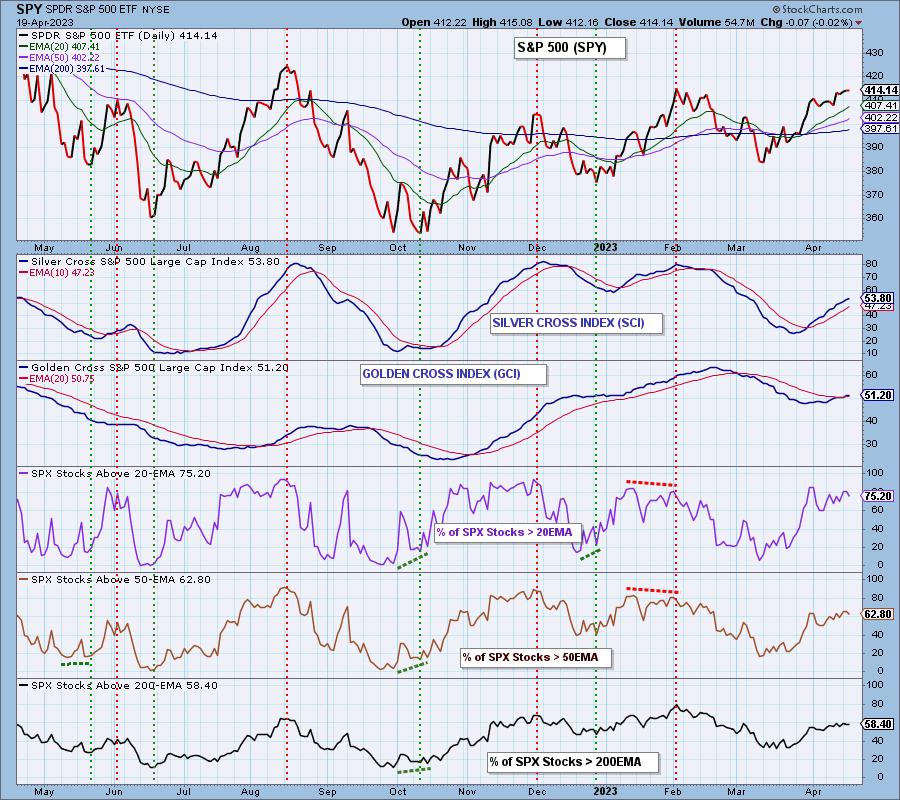Click the 75.20 value tag on right axis
This screenshot has height=800, width=900.
878,496
